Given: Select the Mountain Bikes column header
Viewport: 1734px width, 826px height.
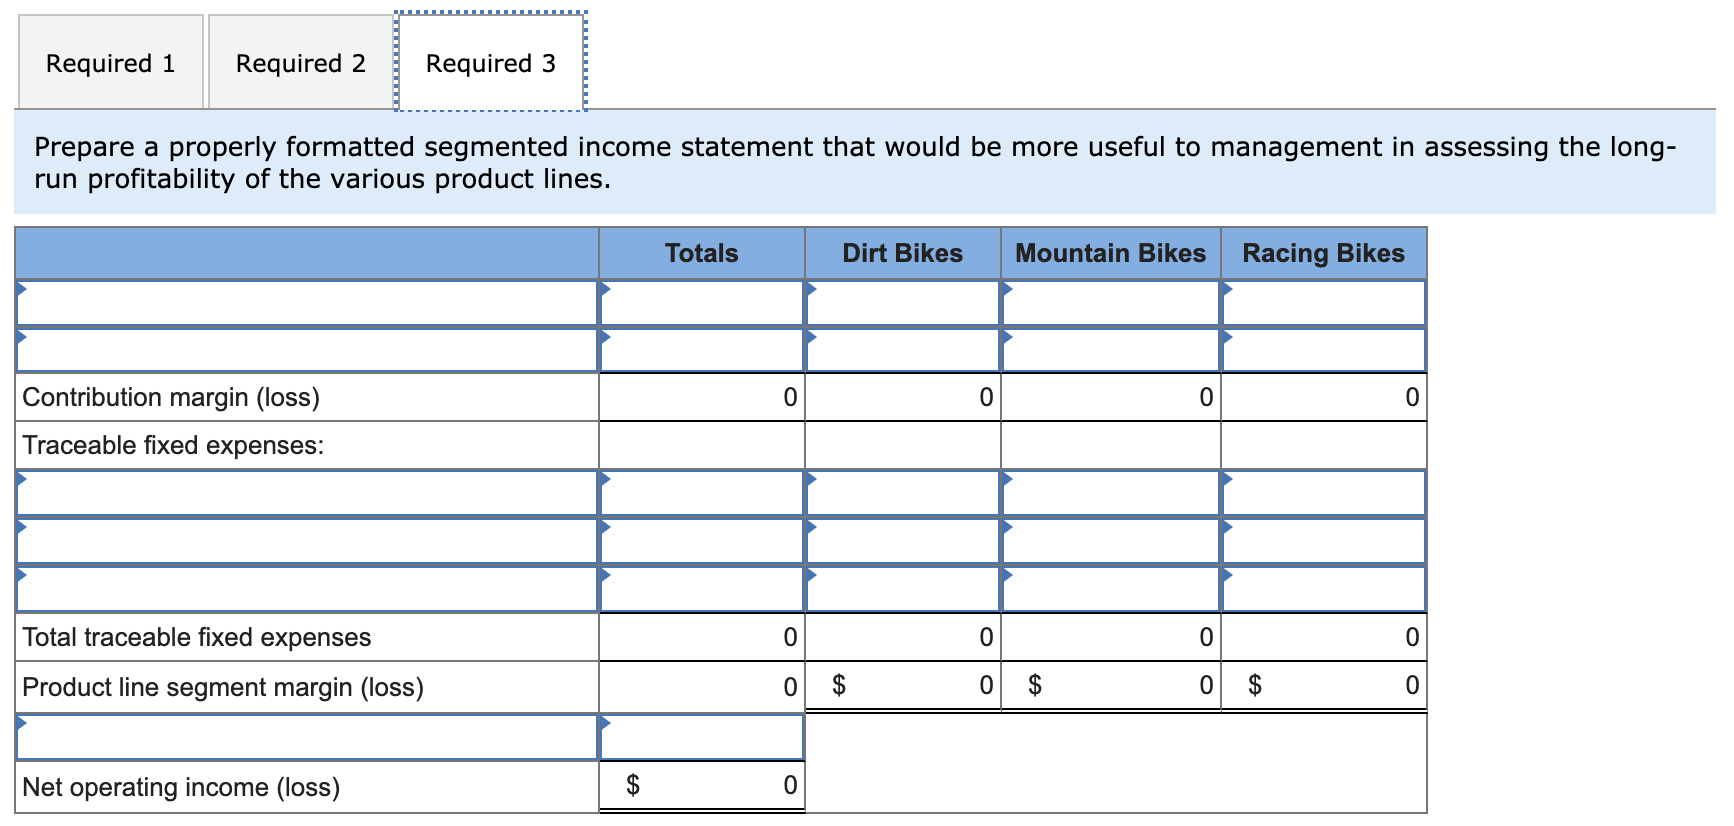Looking at the screenshot, I should [1111, 253].
